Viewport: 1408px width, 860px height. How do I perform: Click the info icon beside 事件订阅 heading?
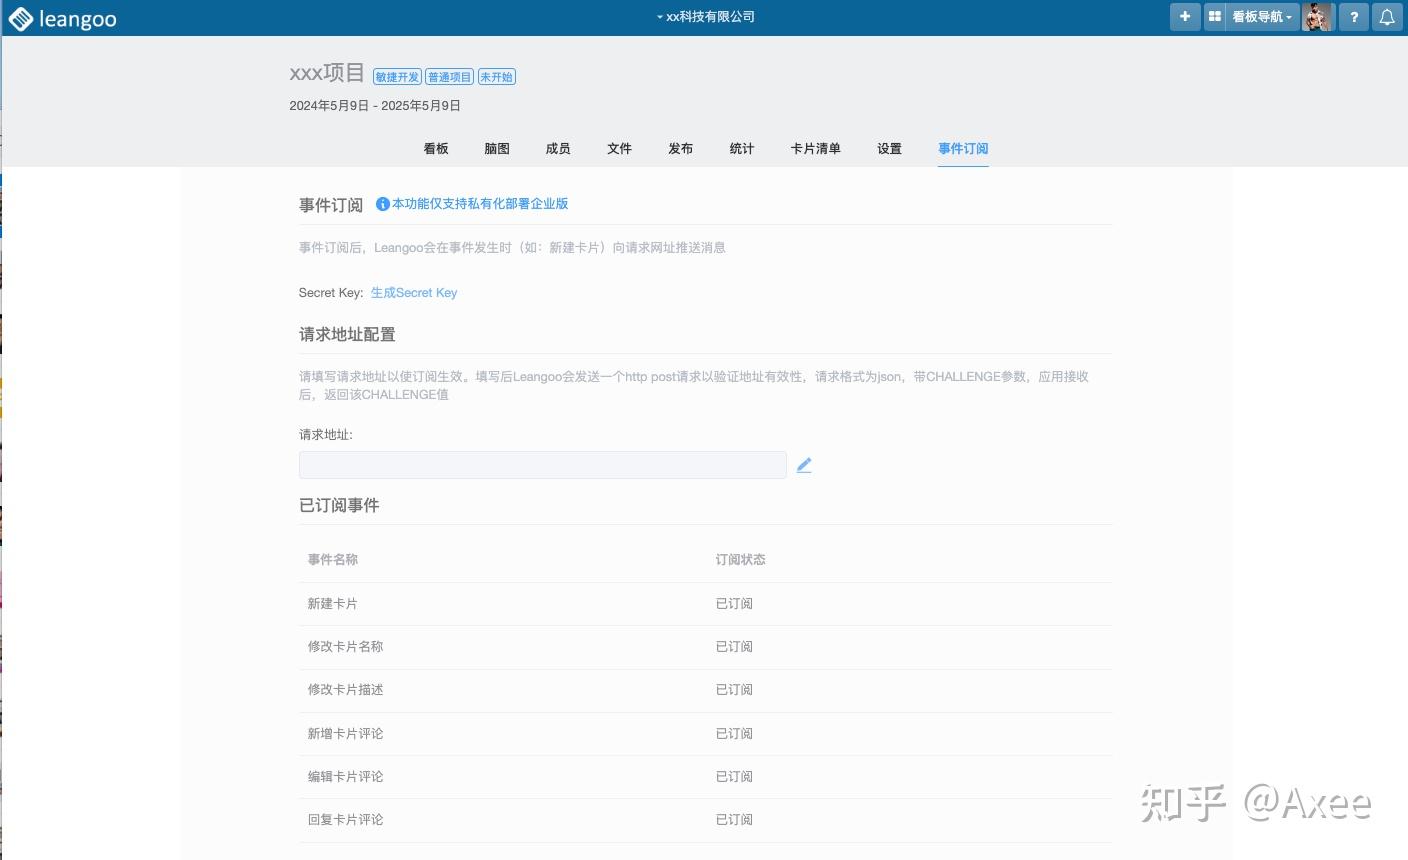coord(382,204)
